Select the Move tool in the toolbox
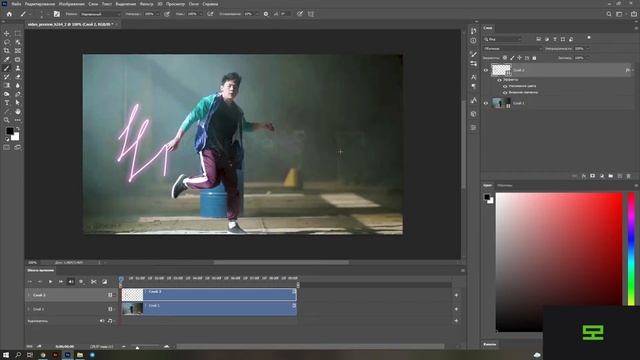The width and height of the screenshot is (640, 360). click(7, 33)
